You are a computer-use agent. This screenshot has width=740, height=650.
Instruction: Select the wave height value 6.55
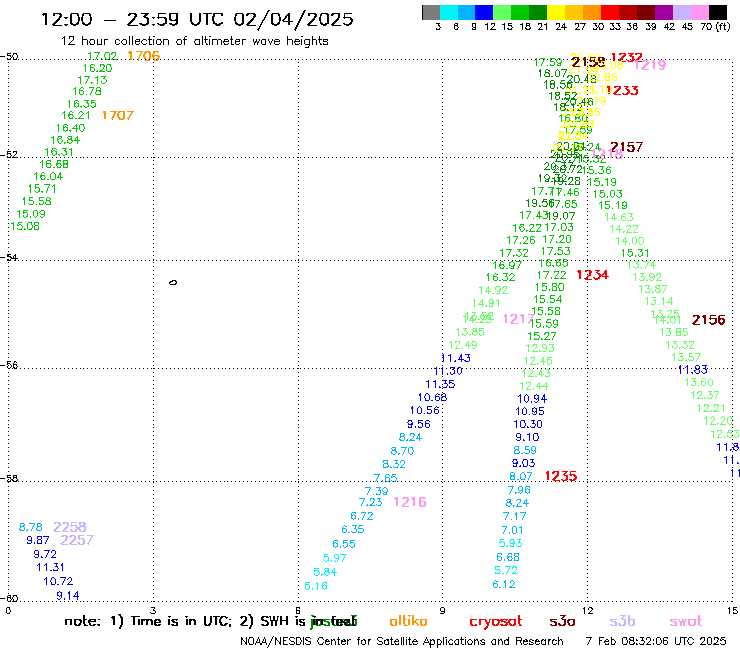tap(344, 544)
